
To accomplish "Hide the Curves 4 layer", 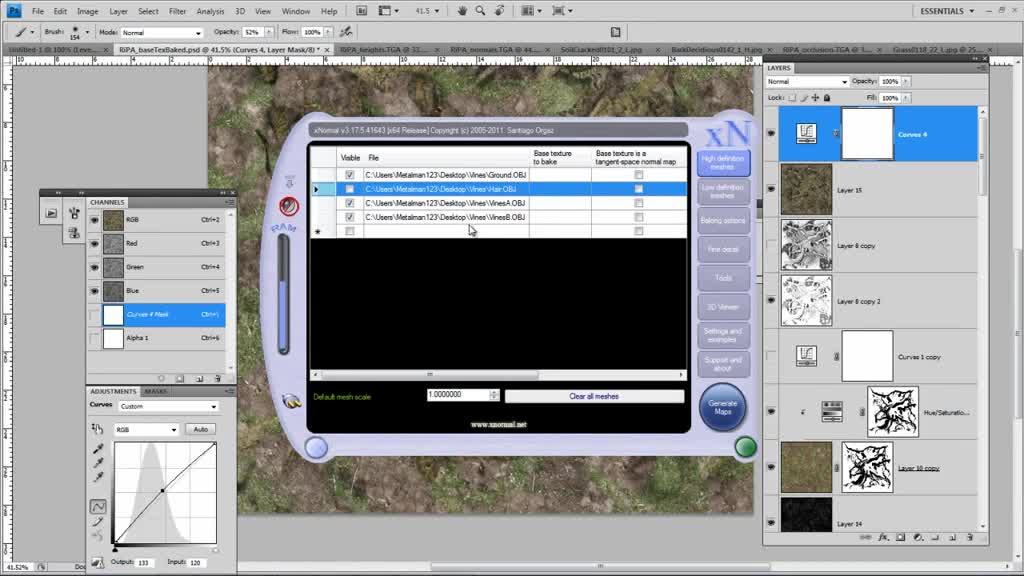I will coord(771,133).
